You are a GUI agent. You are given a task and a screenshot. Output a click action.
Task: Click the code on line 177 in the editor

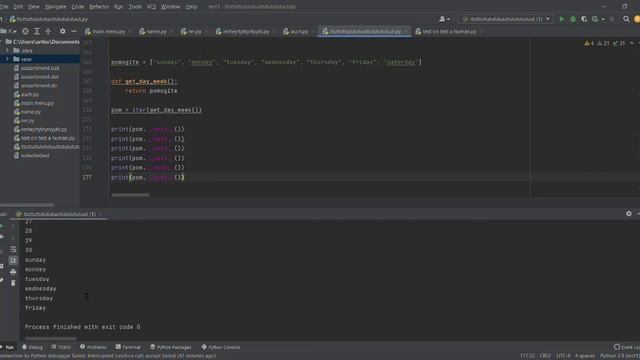[x=148, y=177]
